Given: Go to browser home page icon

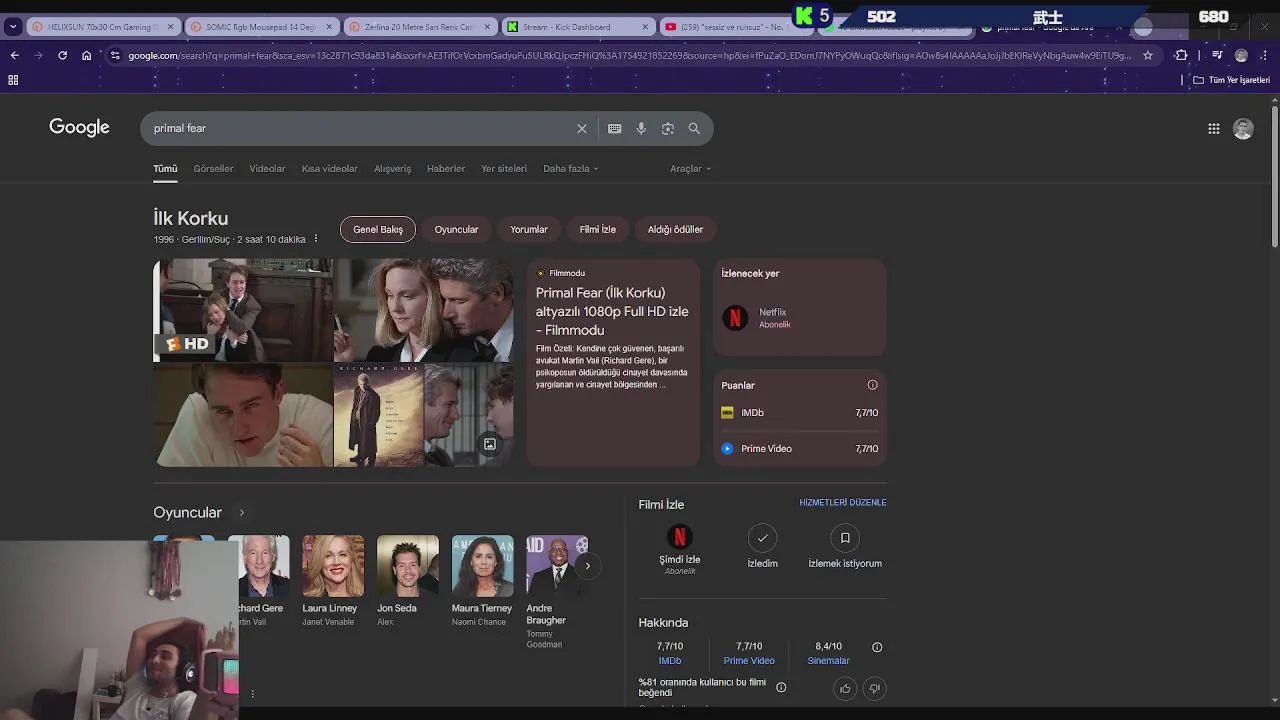Looking at the screenshot, I should coord(86,55).
